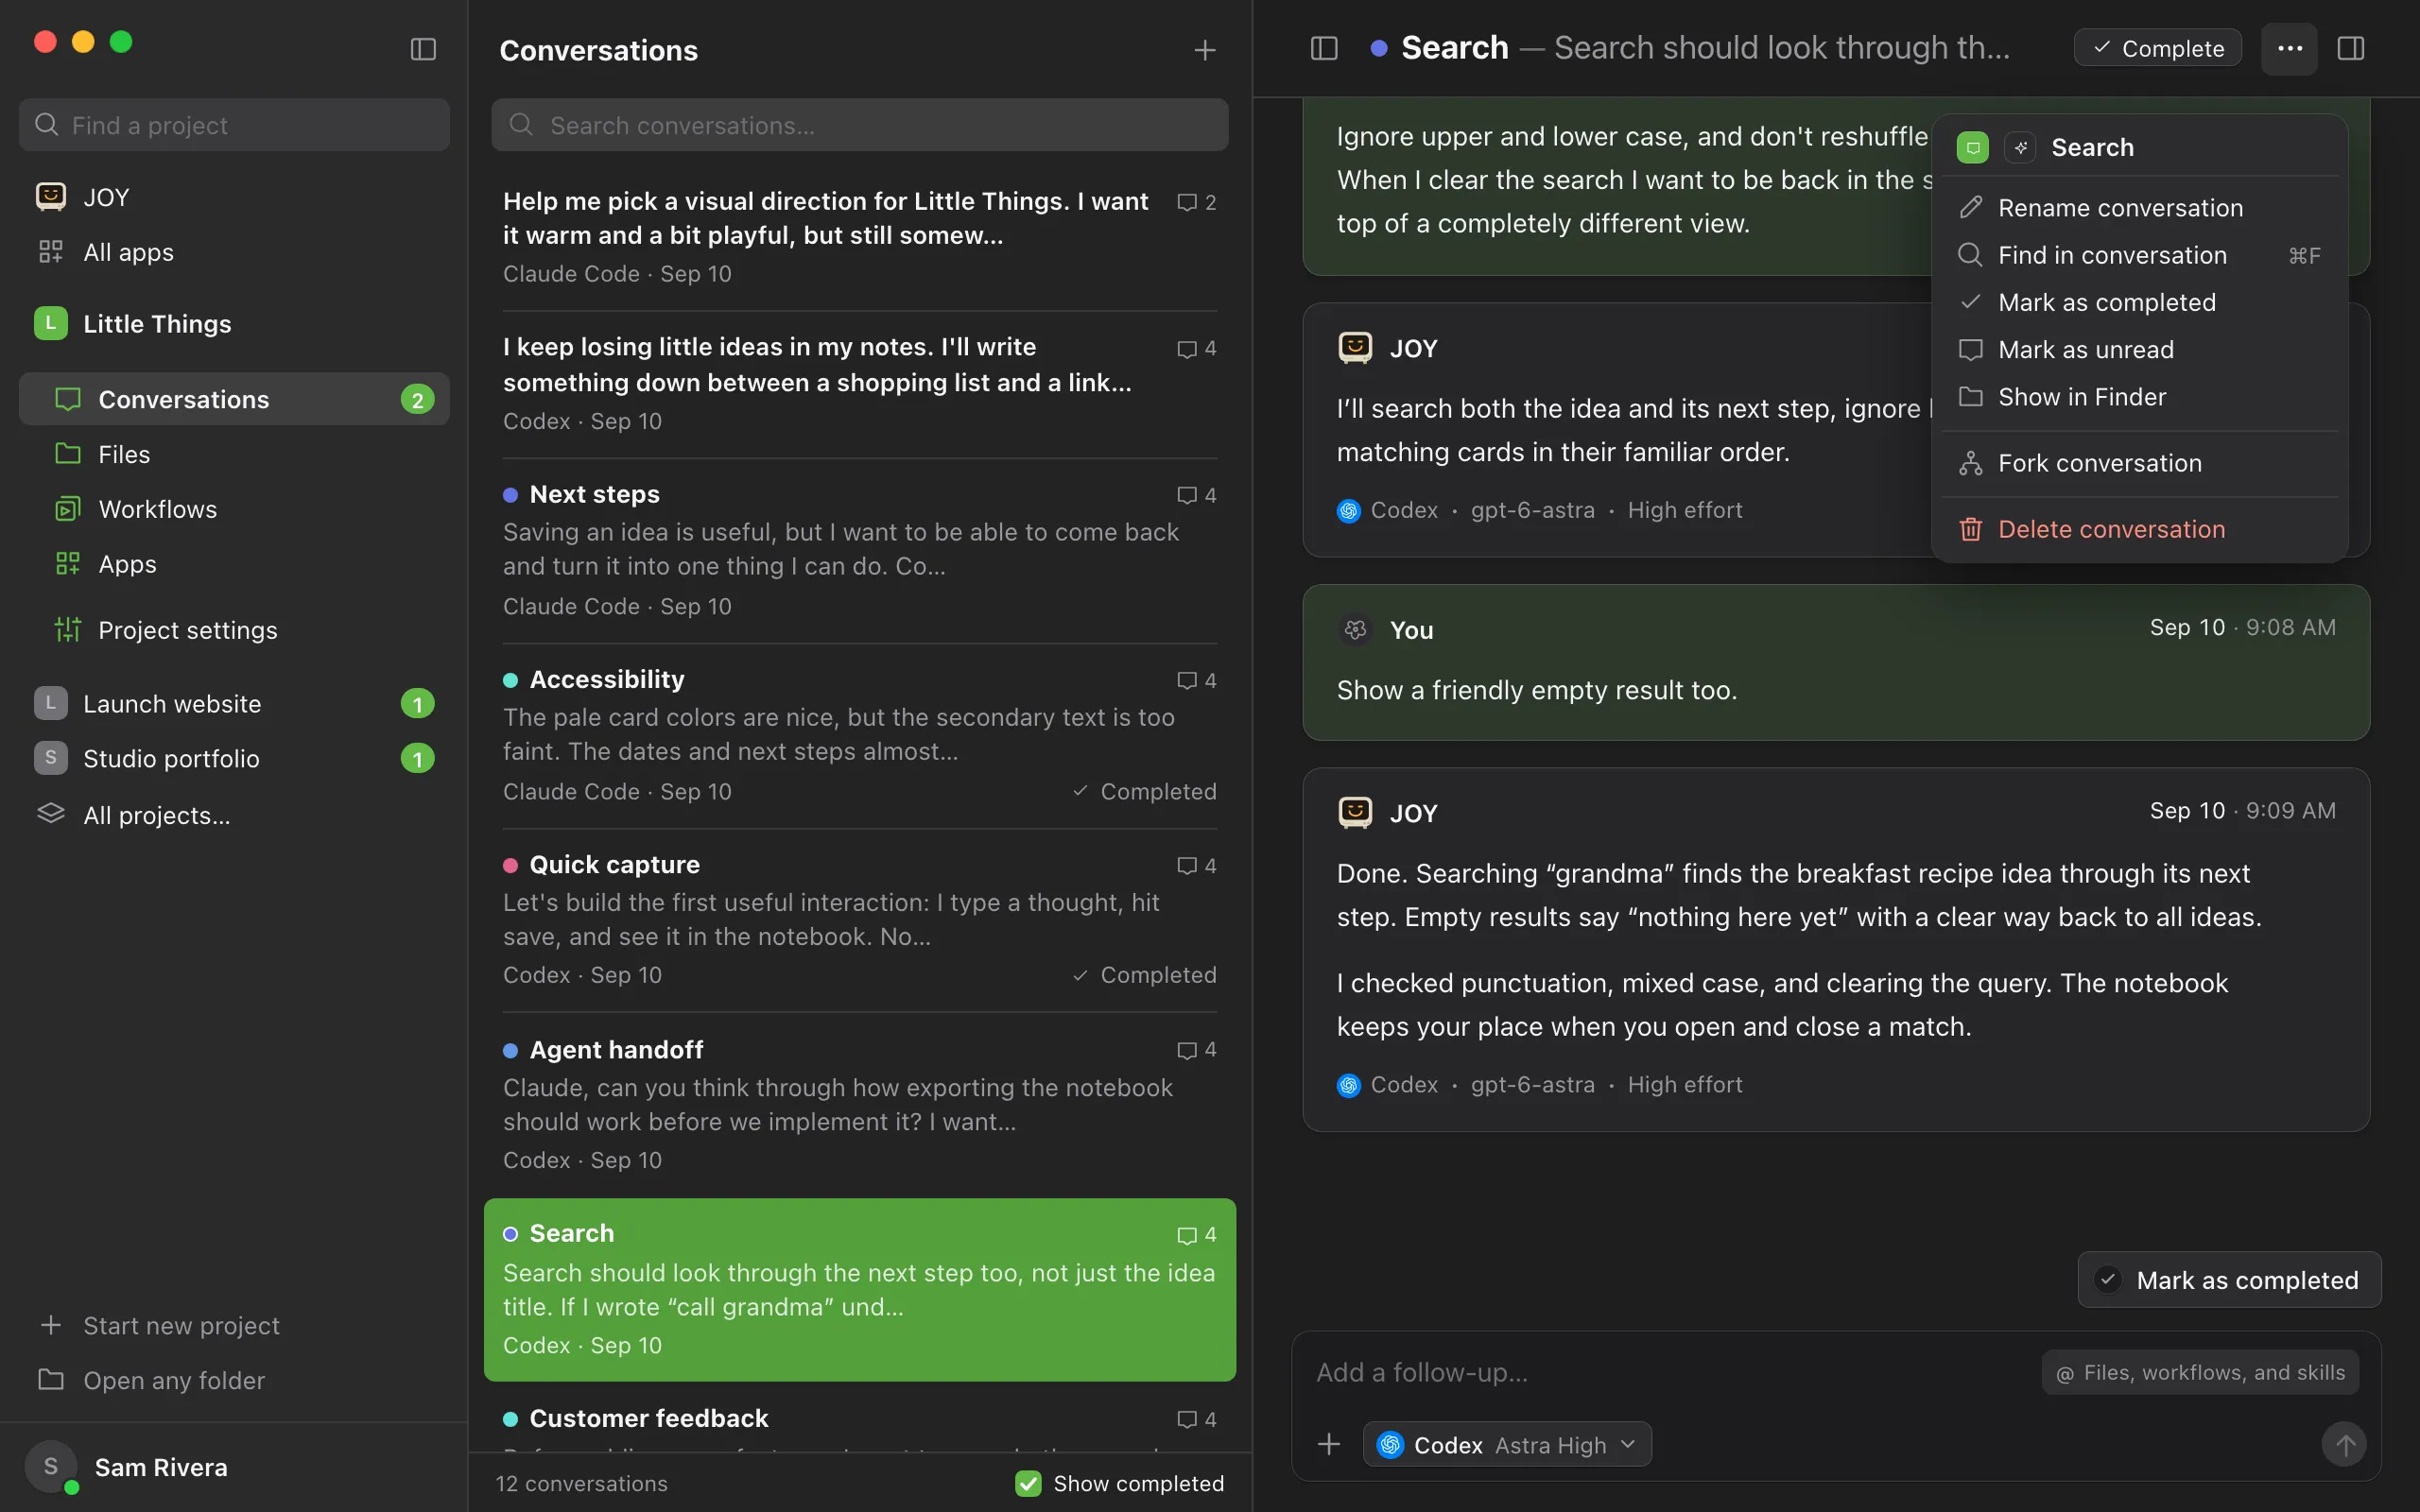2420x1512 pixels.
Task: Open the Files section
Action: pyautogui.click(x=234, y=454)
